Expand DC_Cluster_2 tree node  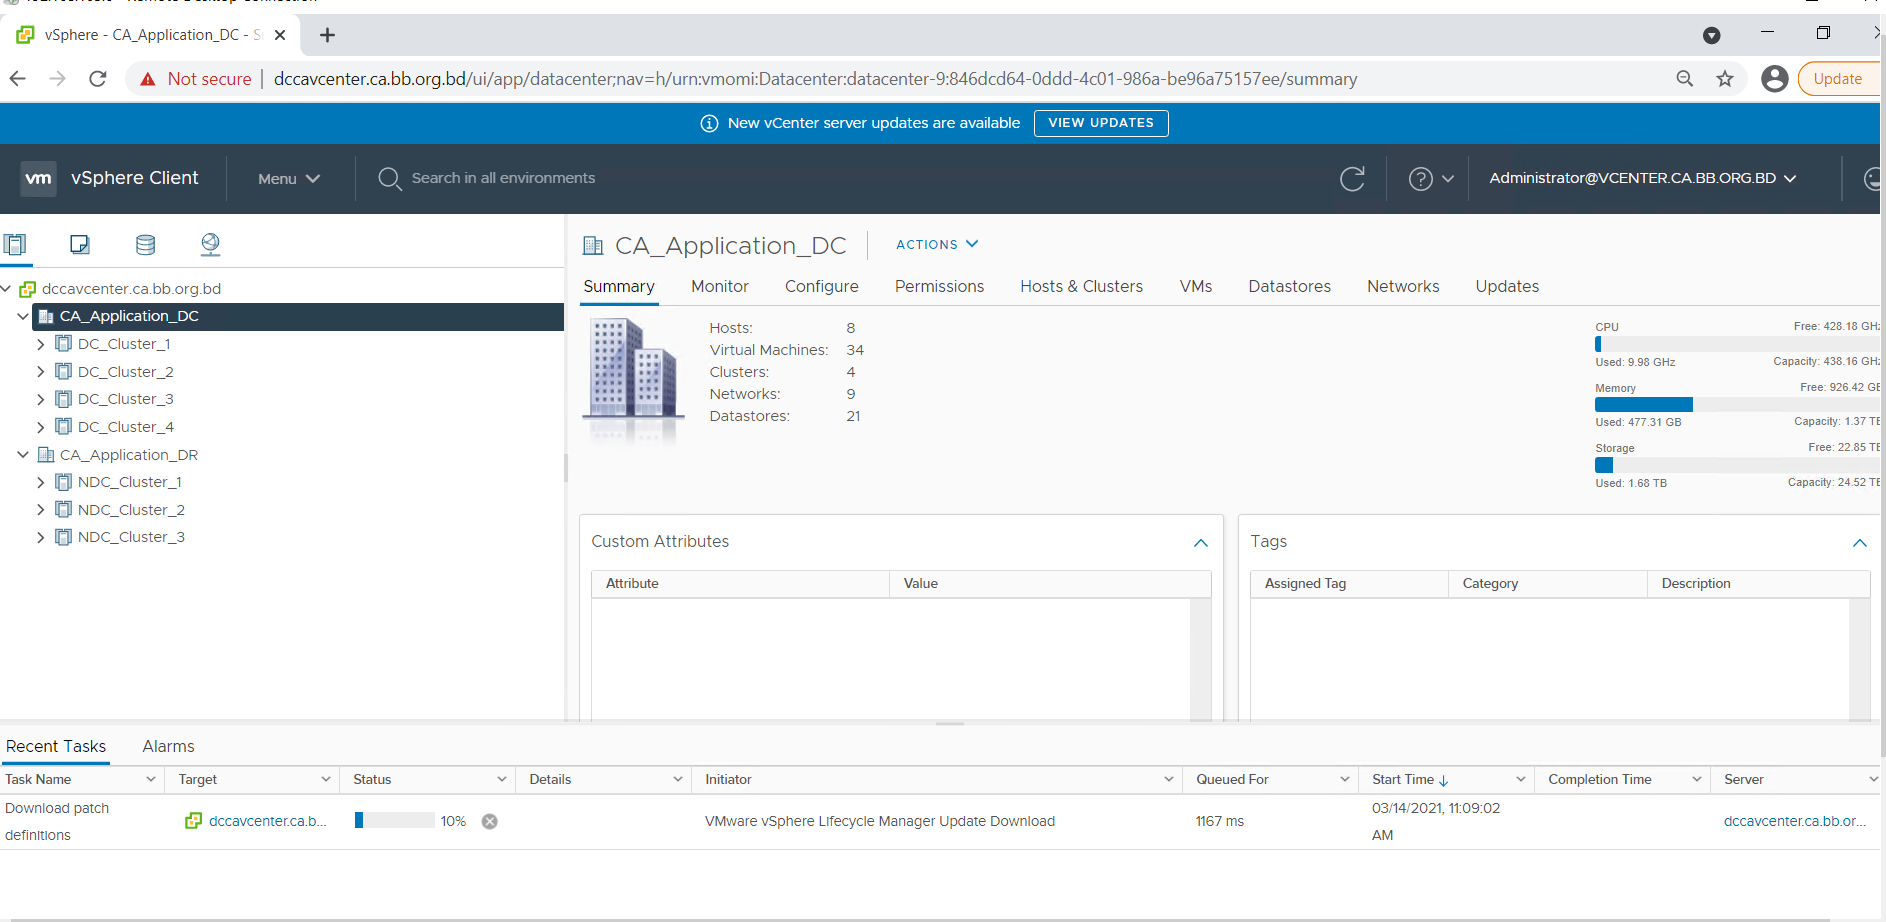point(40,372)
